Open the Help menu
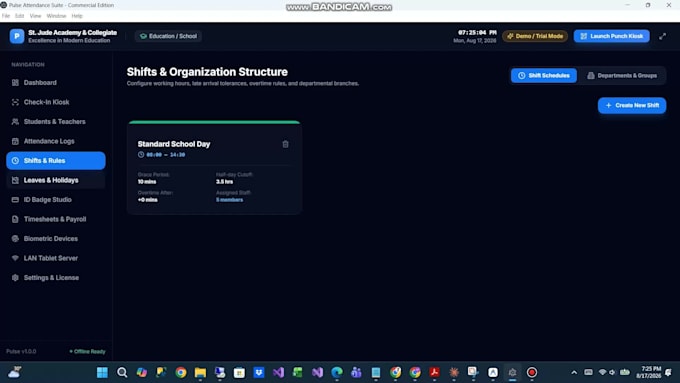Viewport: 680px width, 383px height. coord(77,16)
